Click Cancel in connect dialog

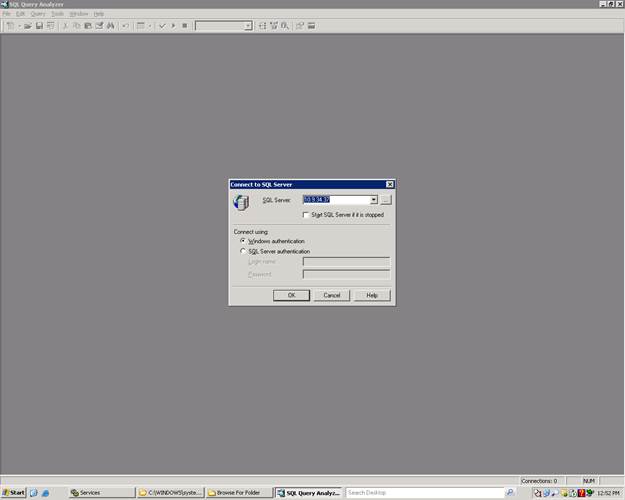click(332, 295)
